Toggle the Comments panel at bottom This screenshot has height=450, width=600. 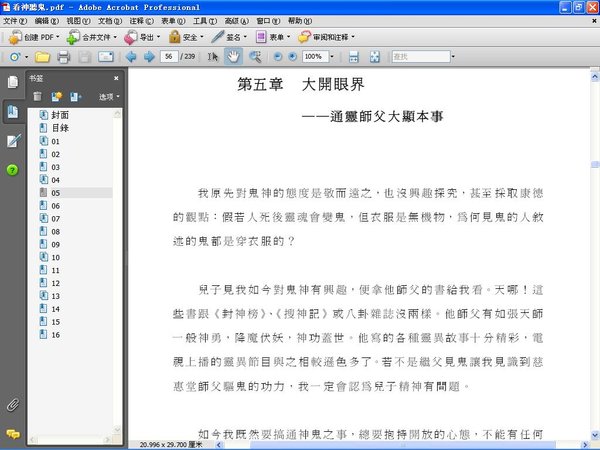point(13,434)
